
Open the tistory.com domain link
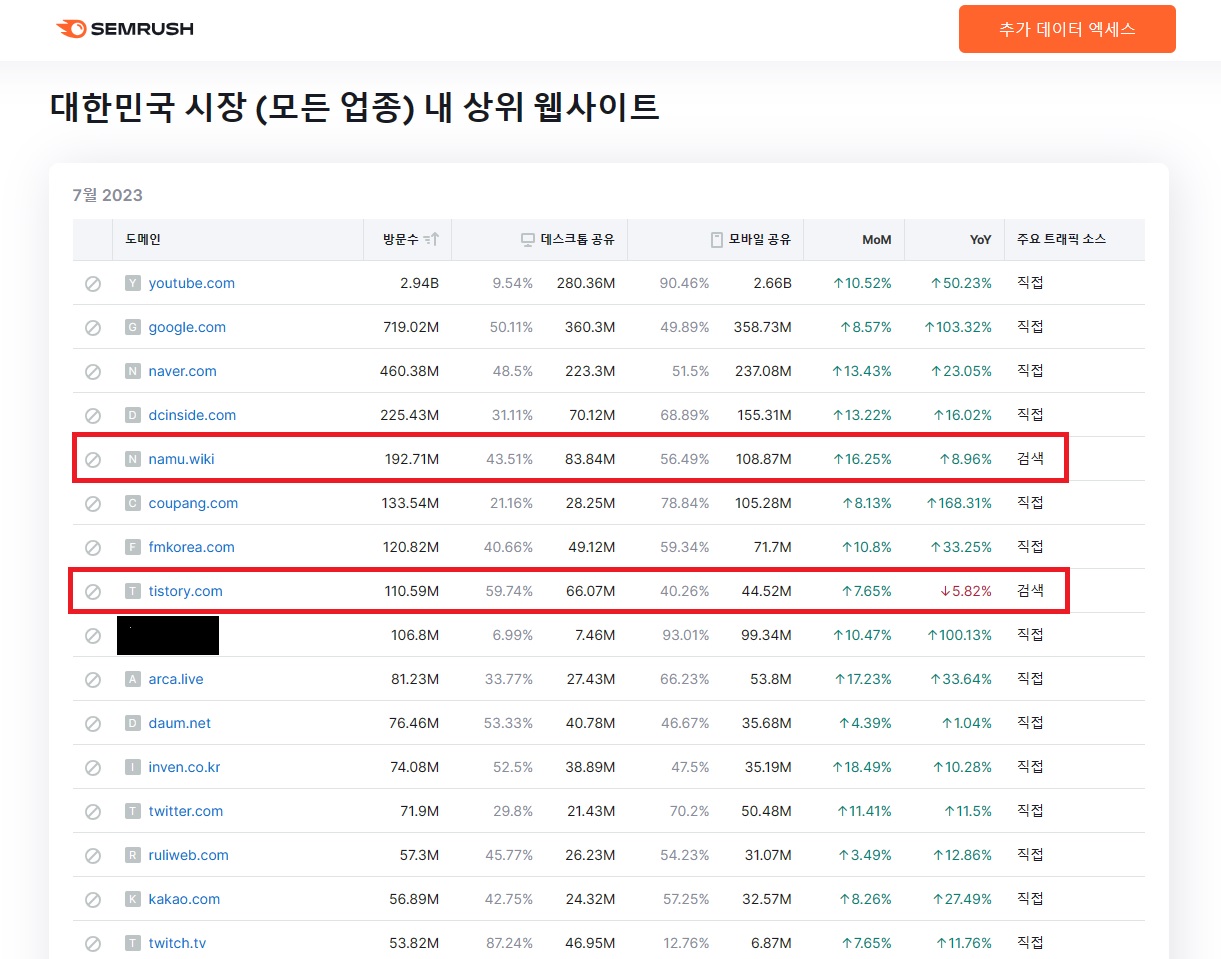(x=186, y=591)
